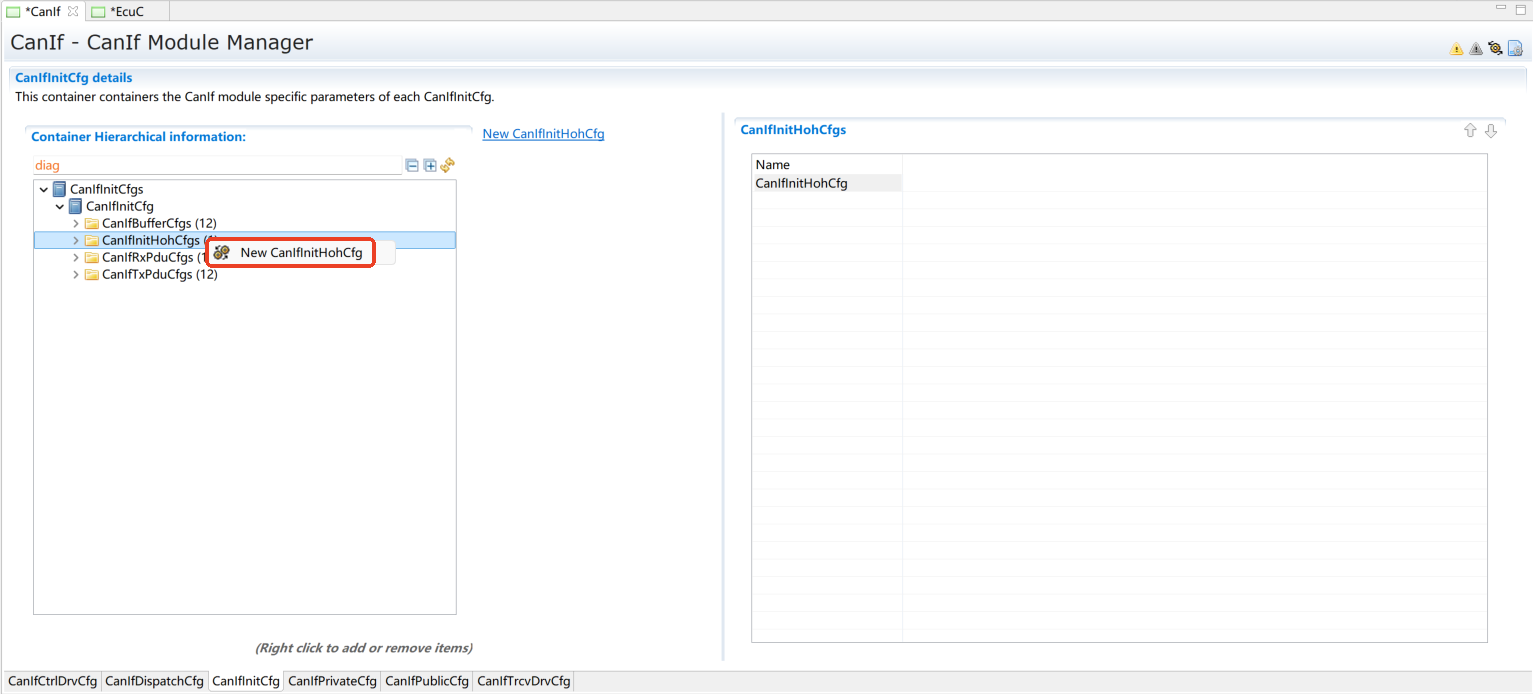Choose New CanIfInitHohCfg from context menu
The image size is (1533, 694).
coord(300,253)
